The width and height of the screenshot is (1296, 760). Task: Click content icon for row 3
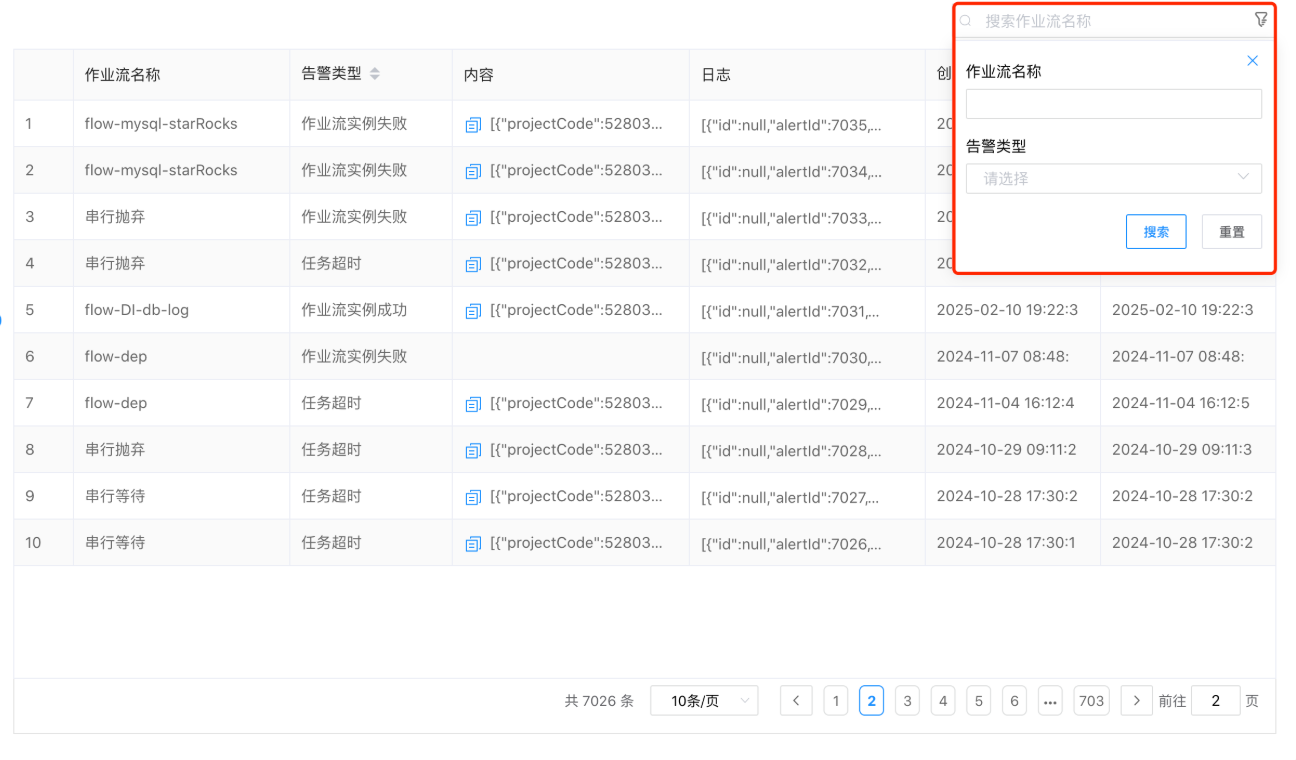pos(473,218)
